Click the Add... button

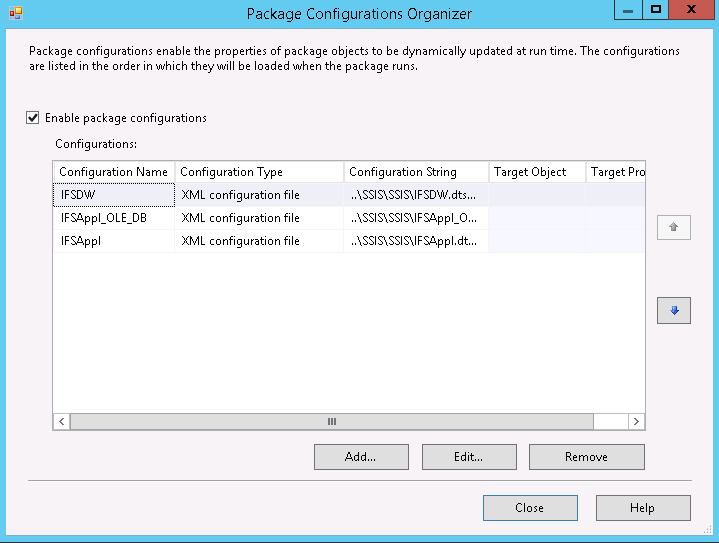click(360, 457)
